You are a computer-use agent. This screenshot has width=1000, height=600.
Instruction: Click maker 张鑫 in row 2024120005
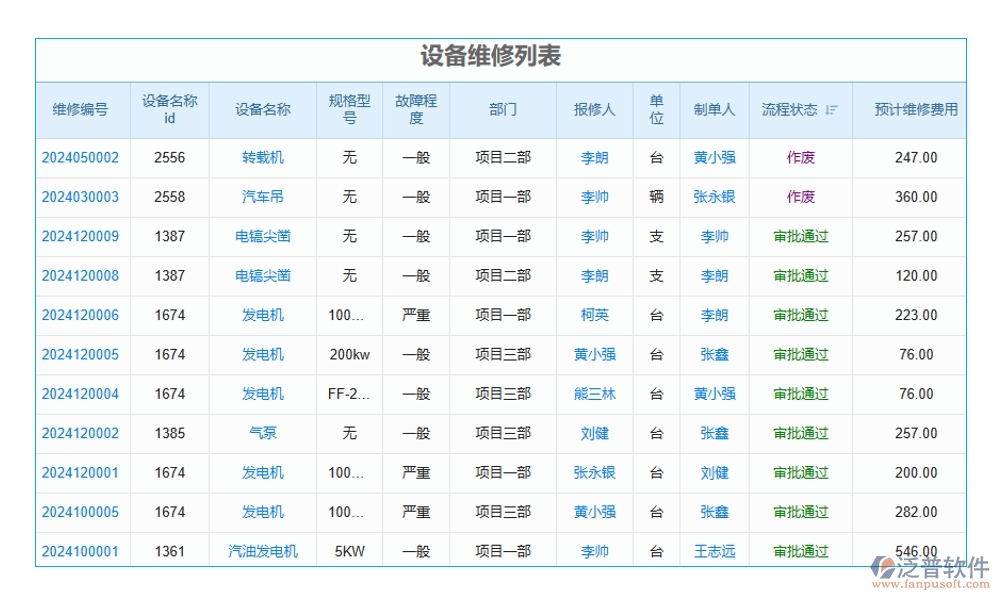(x=714, y=354)
